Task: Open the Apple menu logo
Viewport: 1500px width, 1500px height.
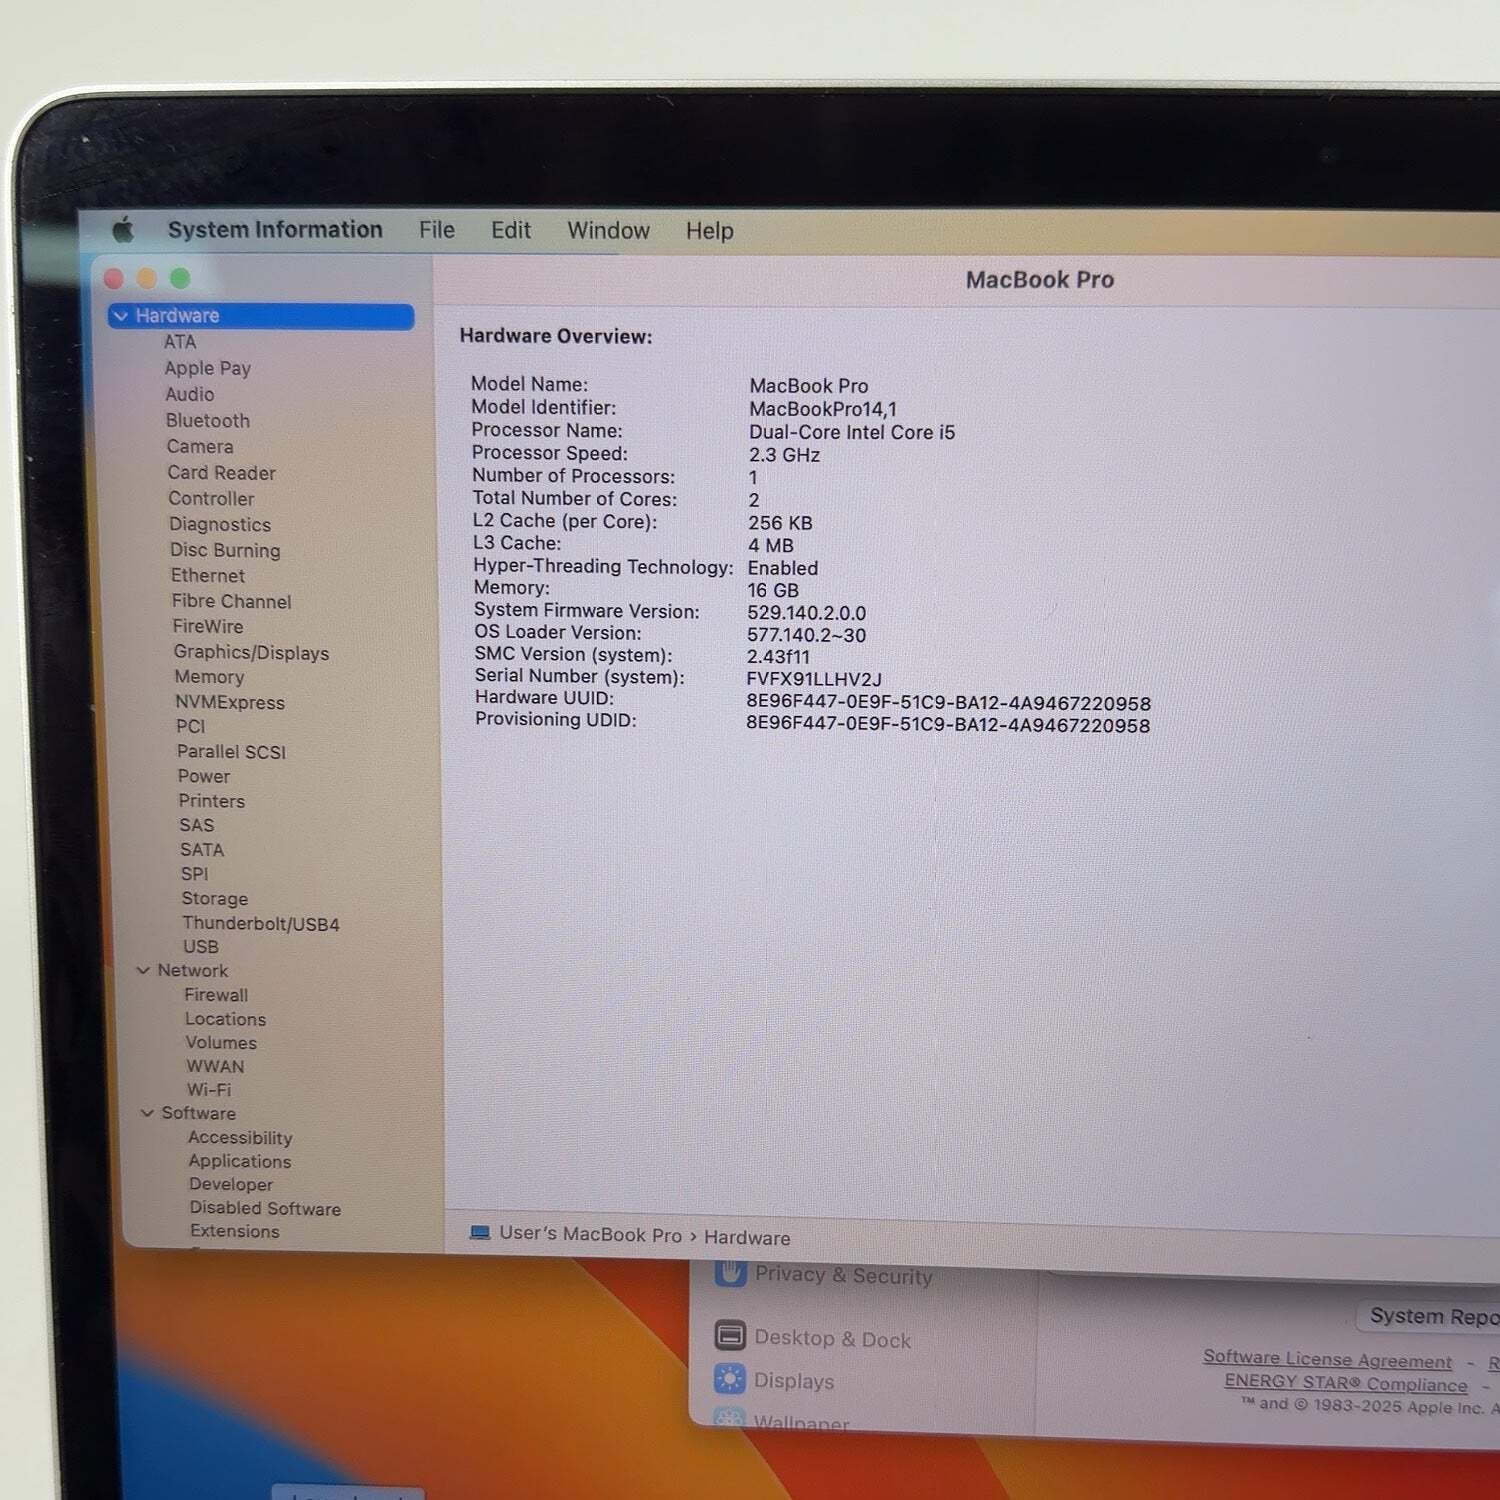Action: tap(123, 230)
